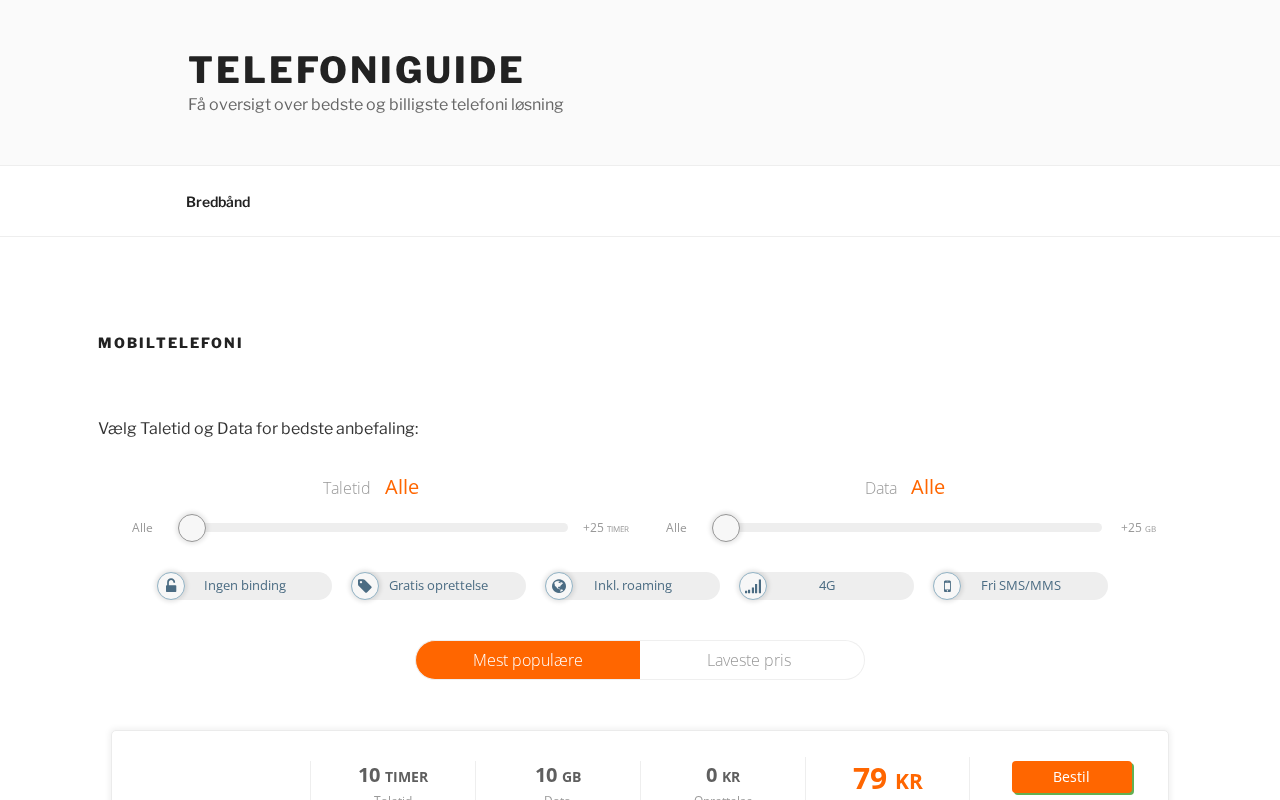Click the tag icon for Gratis oprettelse
The height and width of the screenshot is (800, 1280).
pos(365,586)
